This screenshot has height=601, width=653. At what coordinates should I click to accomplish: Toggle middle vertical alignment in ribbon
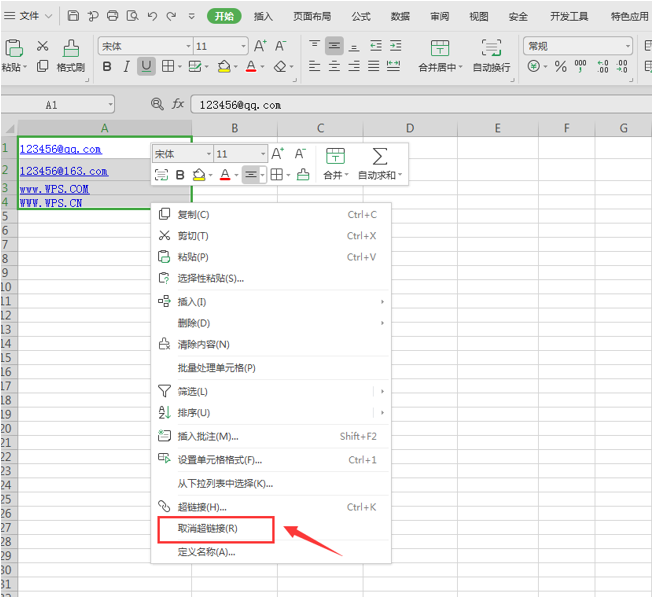click(334, 46)
